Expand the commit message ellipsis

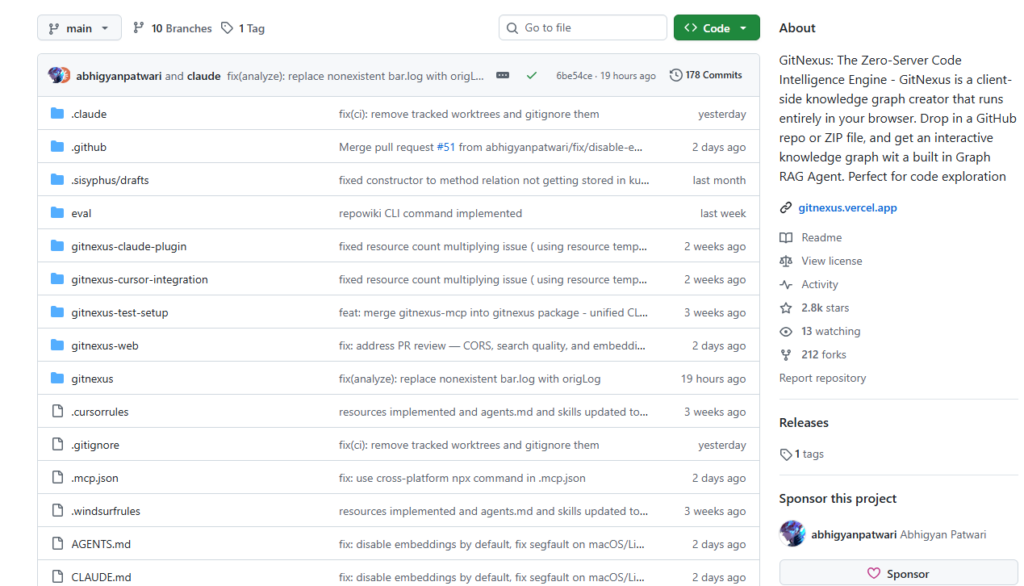click(x=503, y=75)
